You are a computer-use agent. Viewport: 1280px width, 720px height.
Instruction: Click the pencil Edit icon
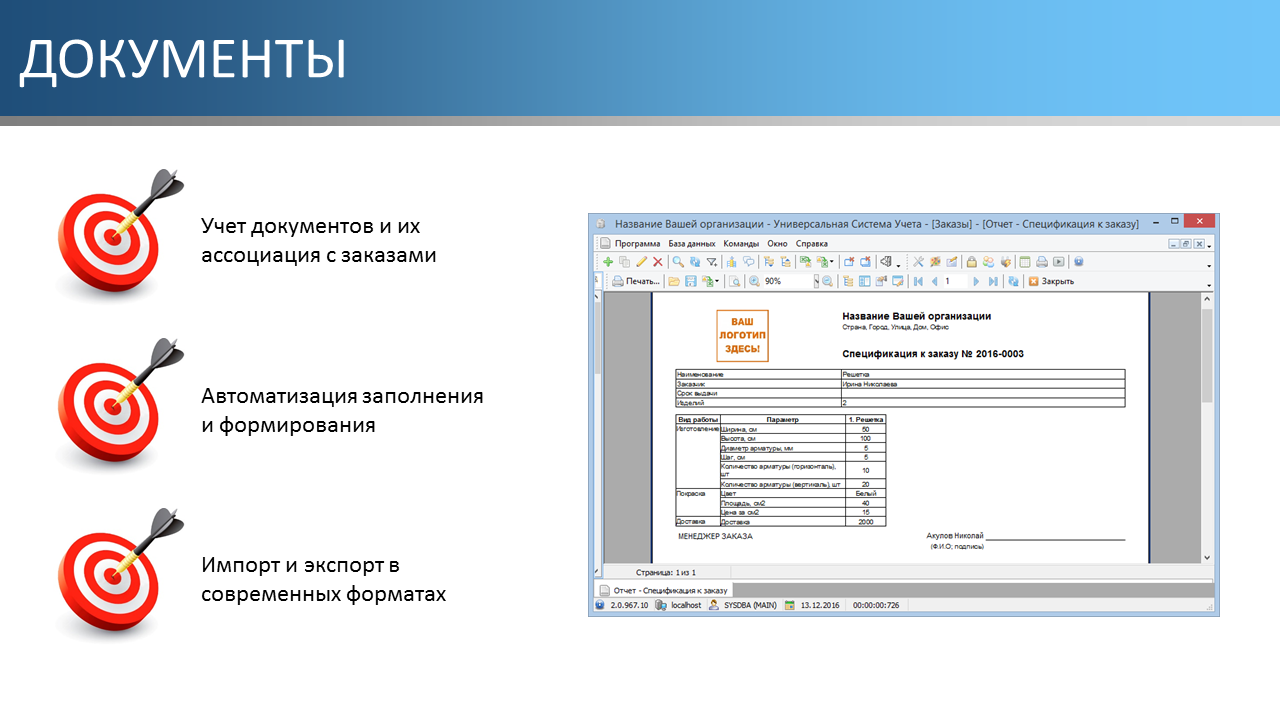coord(642,262)
